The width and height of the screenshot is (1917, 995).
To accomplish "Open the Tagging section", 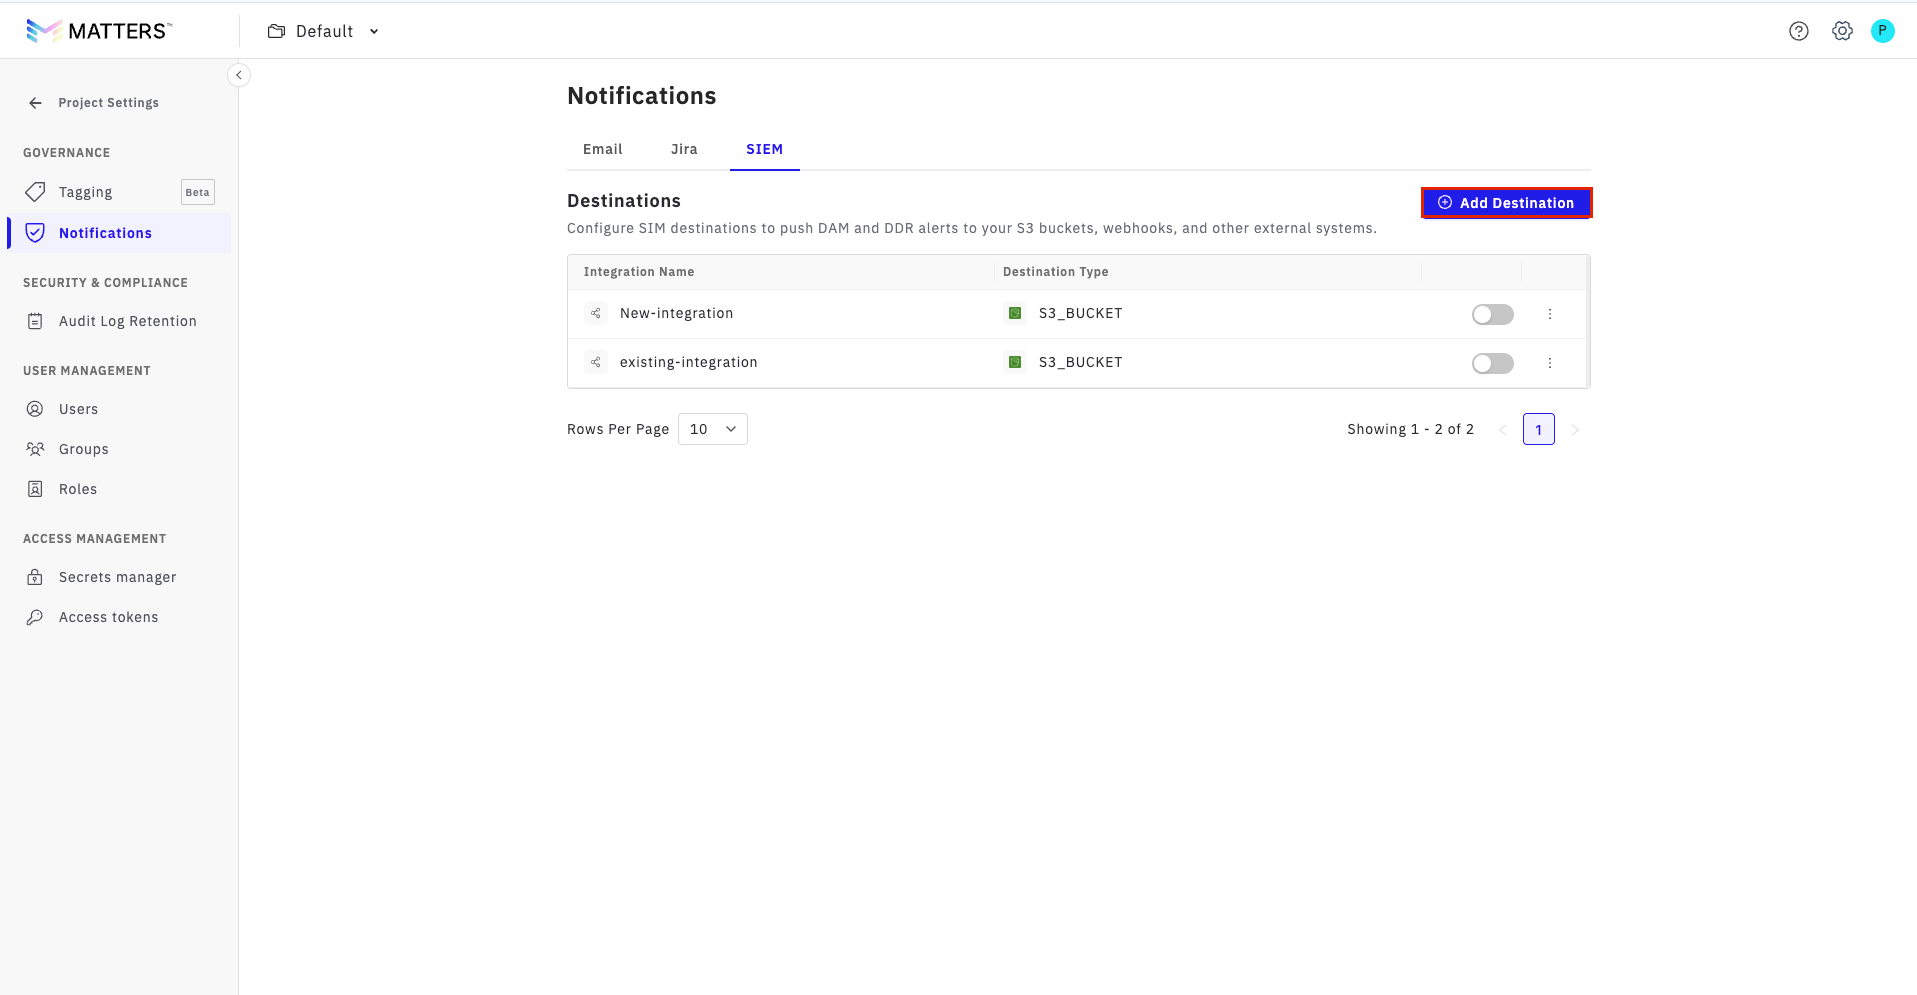I will coord(85,192).
